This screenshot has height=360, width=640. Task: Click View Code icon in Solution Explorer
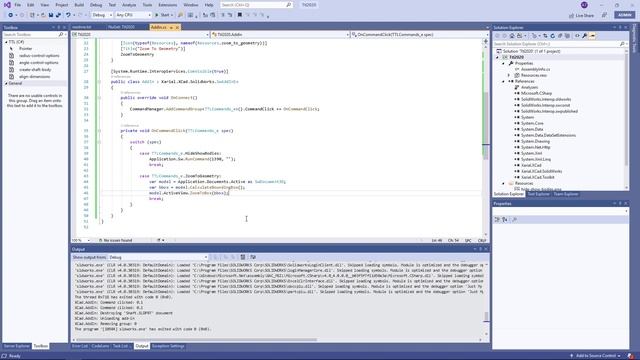pos(577,36)
